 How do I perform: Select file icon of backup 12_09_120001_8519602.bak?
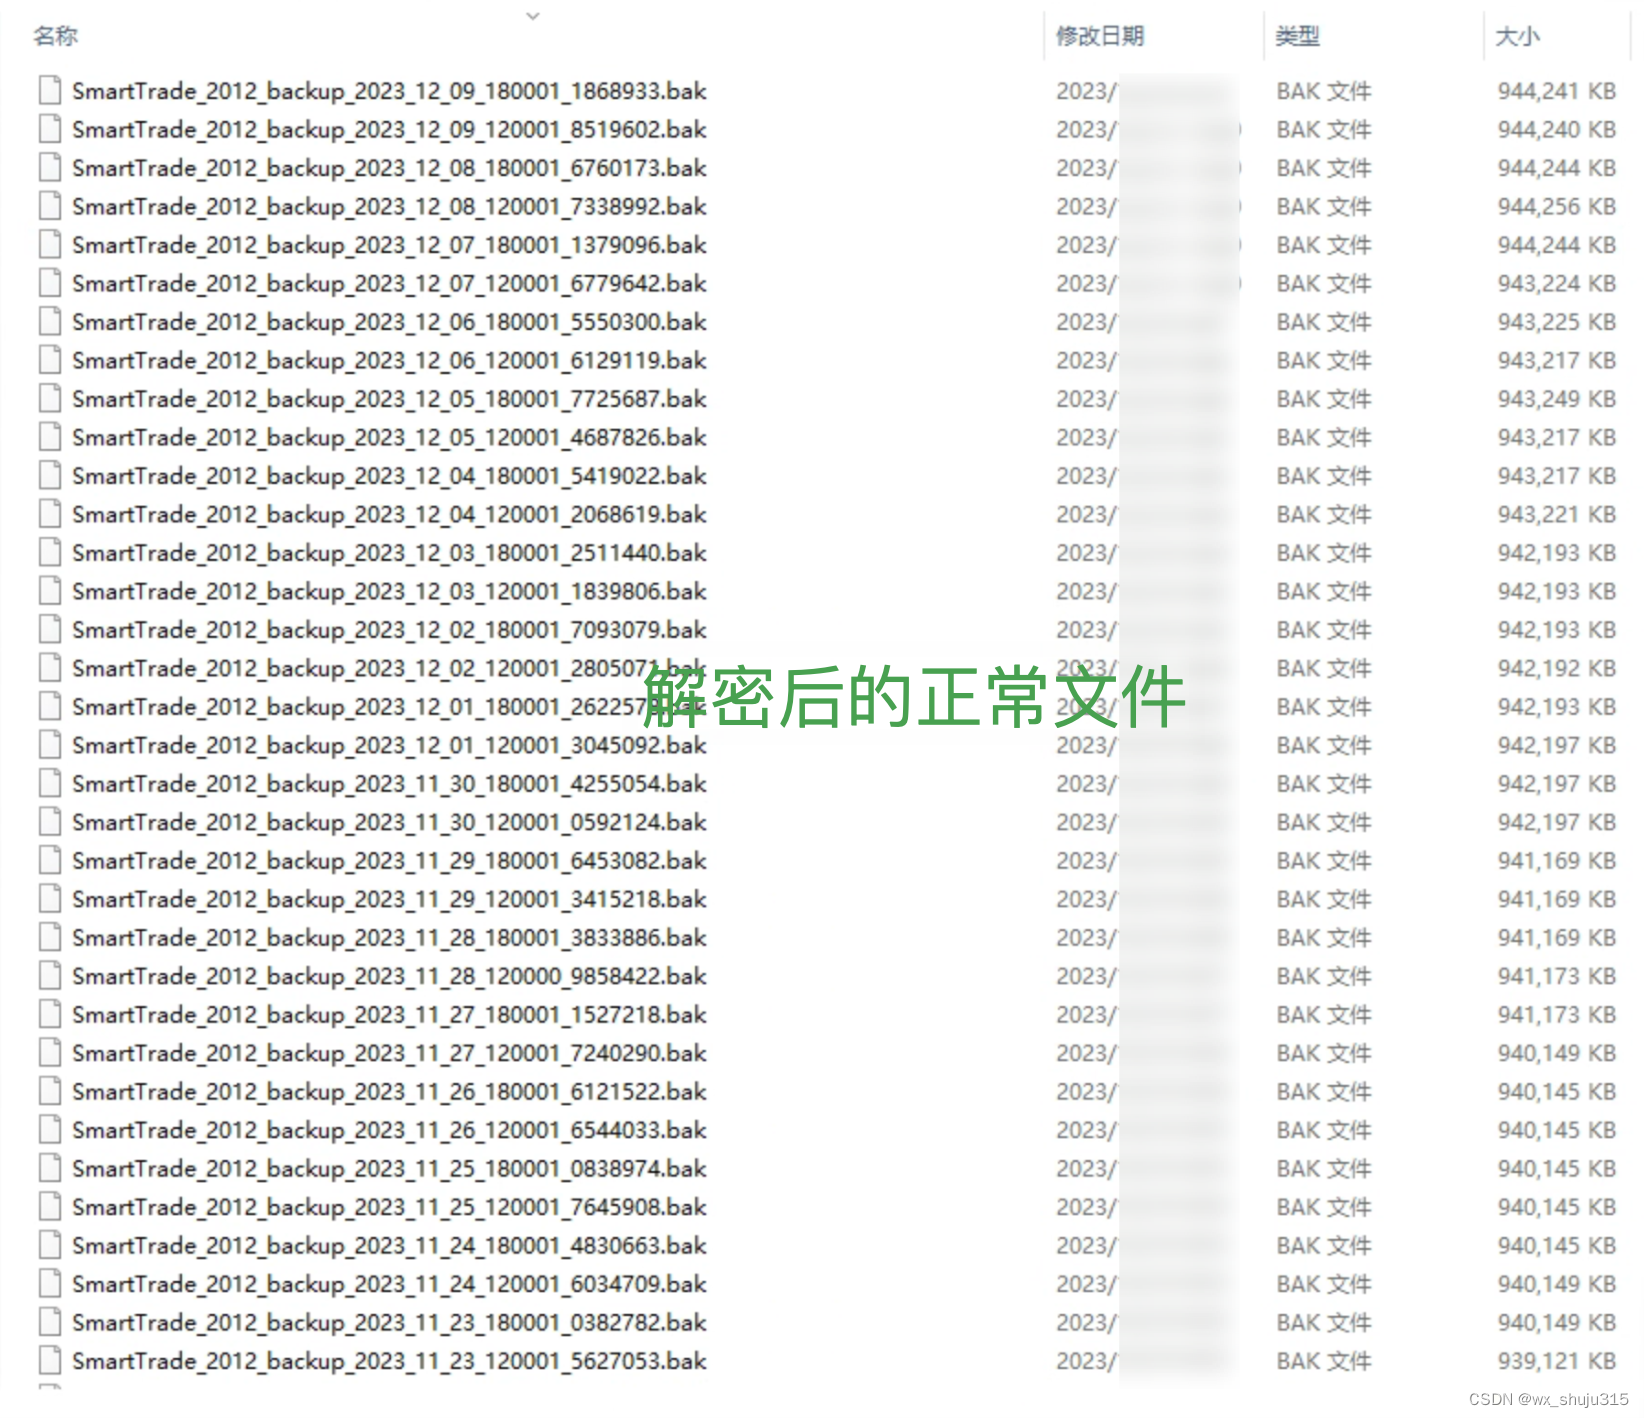[x=50, y=129]
